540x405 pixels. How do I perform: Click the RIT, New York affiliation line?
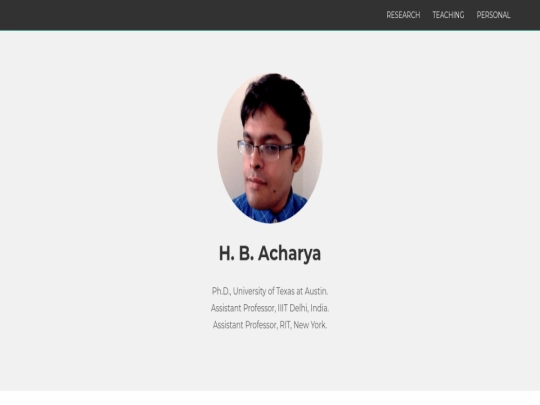point(270,325)
